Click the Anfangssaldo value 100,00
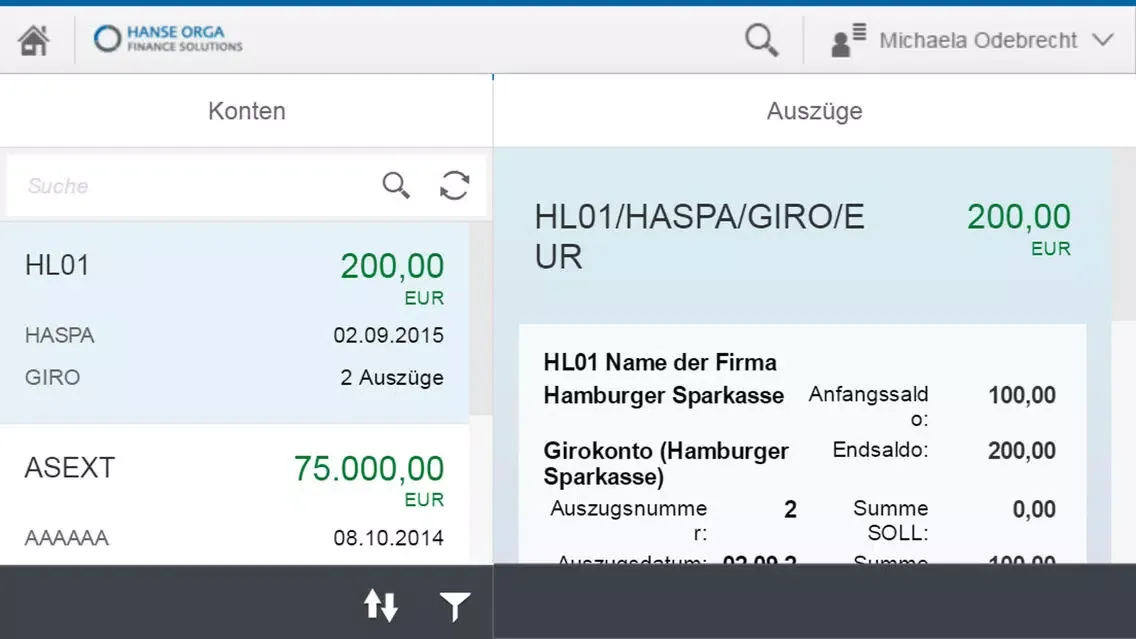 pos(1022,396)
